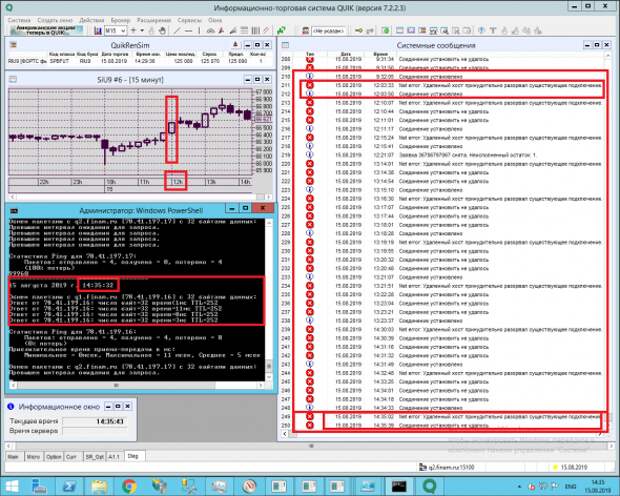Expand the arrow next to crosshair tool

click(x=142, y=30)
